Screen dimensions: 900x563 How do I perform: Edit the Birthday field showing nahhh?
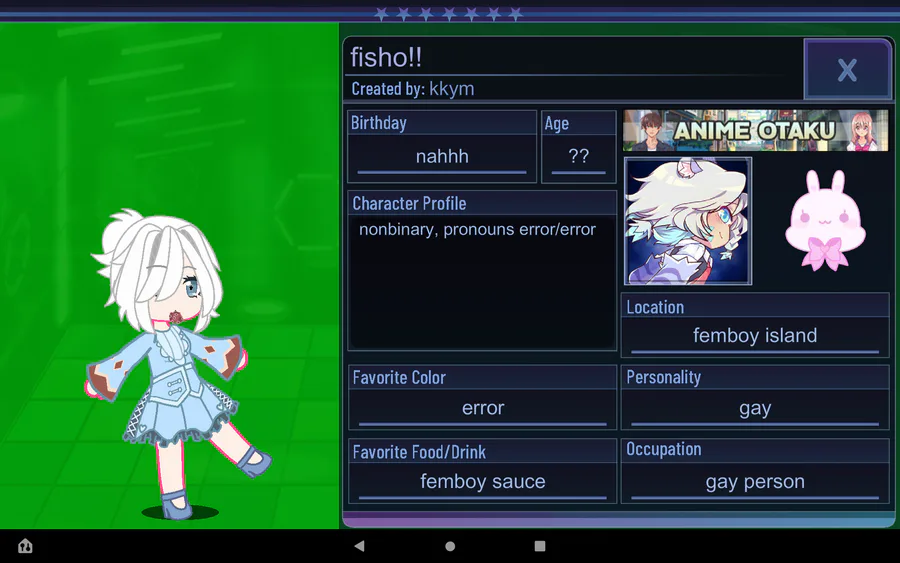pyautogui.click(x=442, y=158)
